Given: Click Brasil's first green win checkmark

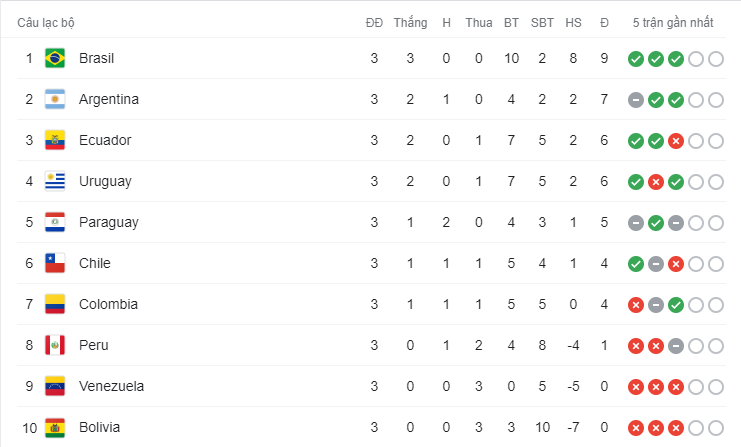Looking at the screenshot, I should point(636,59).
